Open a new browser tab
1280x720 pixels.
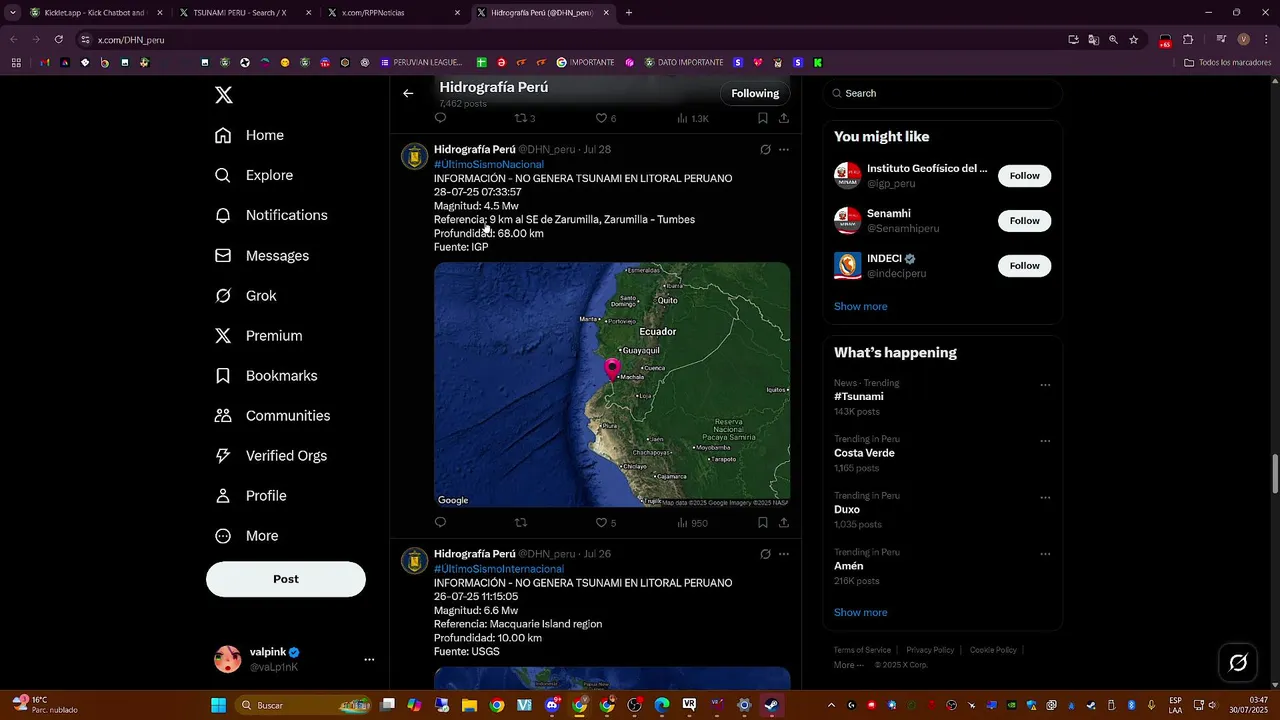(x=629, y=13)
